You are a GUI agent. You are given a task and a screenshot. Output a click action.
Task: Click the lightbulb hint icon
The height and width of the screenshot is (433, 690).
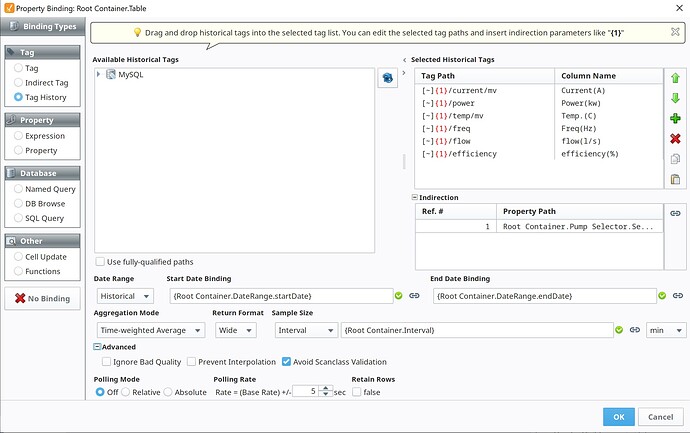(137, 32)
